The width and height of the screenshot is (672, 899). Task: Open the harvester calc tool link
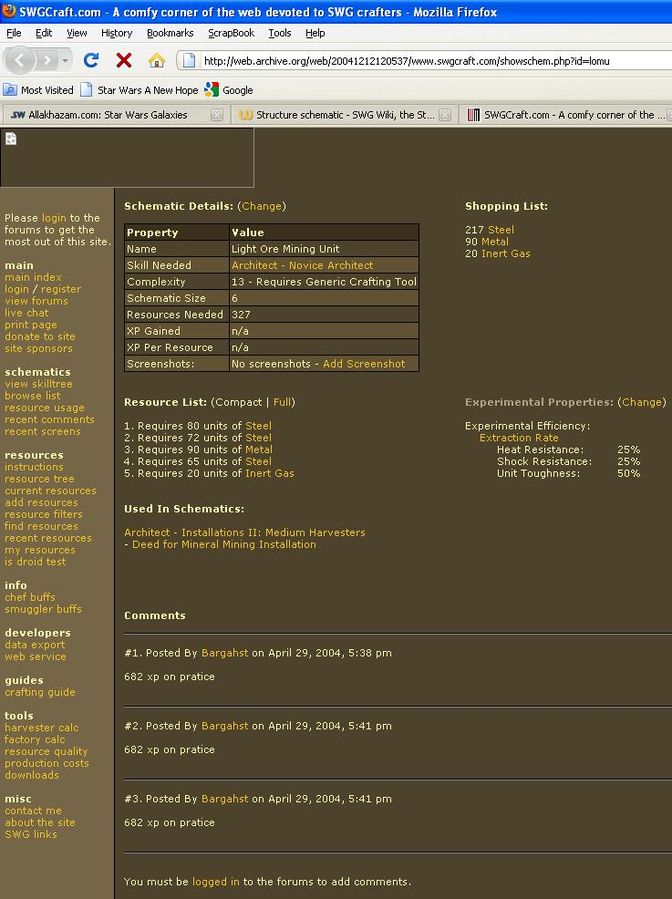[41, 728]
